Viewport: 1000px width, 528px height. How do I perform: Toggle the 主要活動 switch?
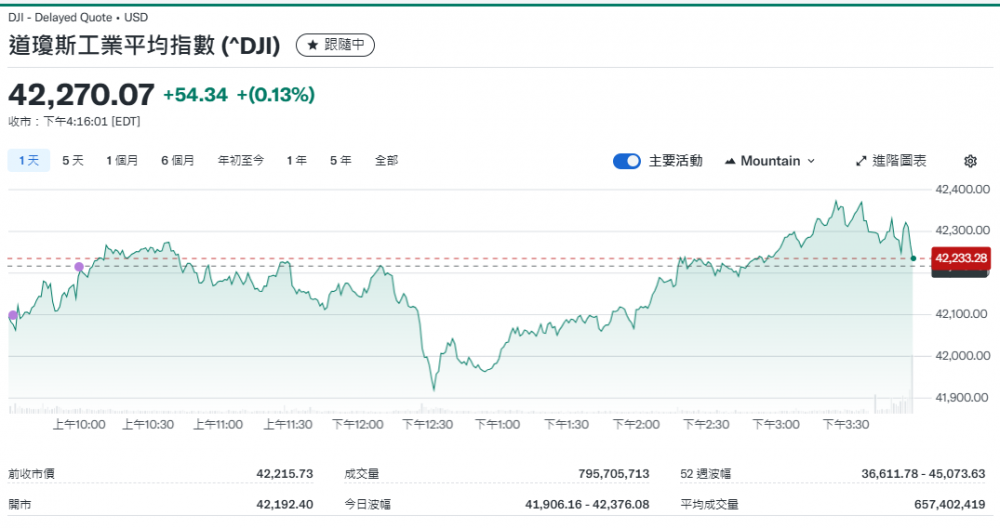click(x=627, y=161)
